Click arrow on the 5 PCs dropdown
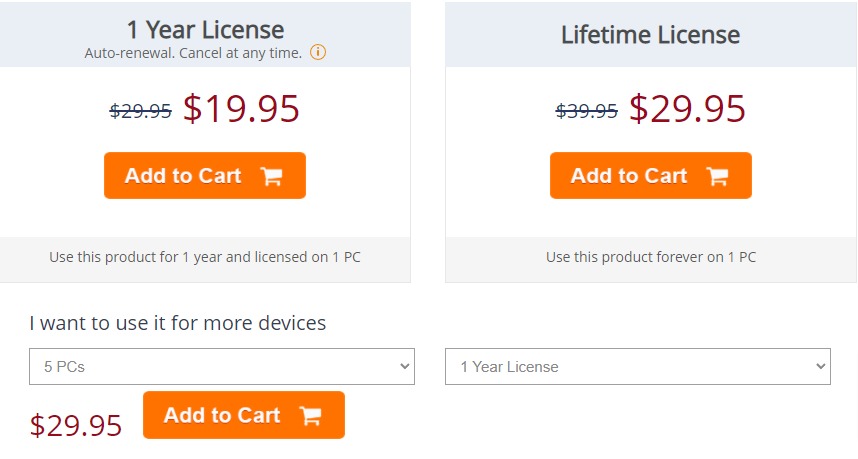 tap(404, 367)
